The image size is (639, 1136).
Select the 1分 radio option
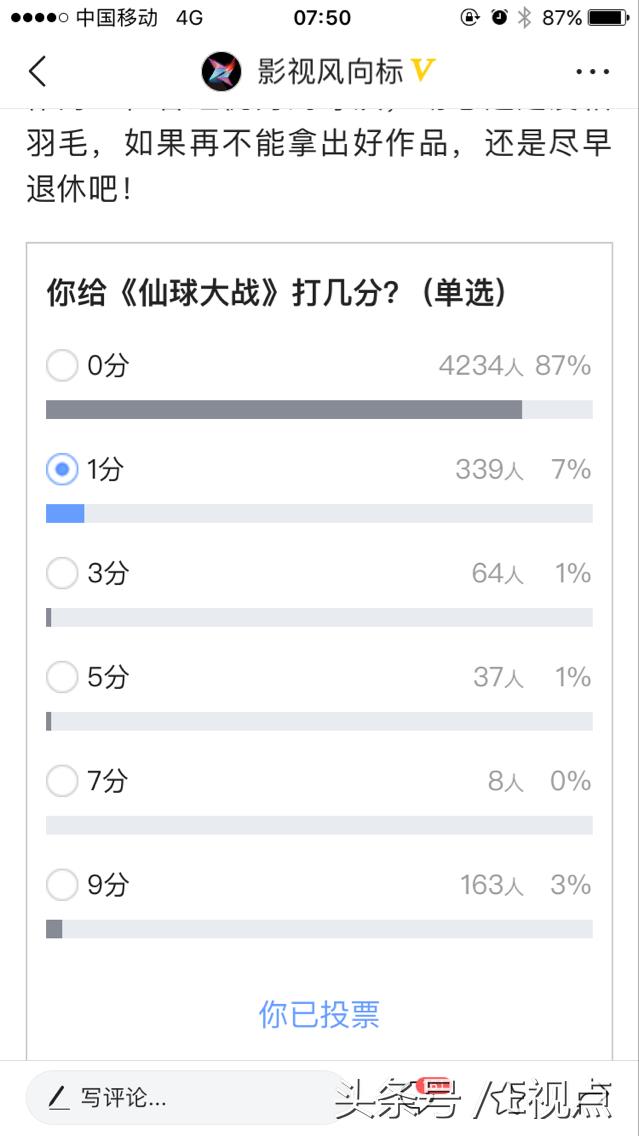click(62, 469)
